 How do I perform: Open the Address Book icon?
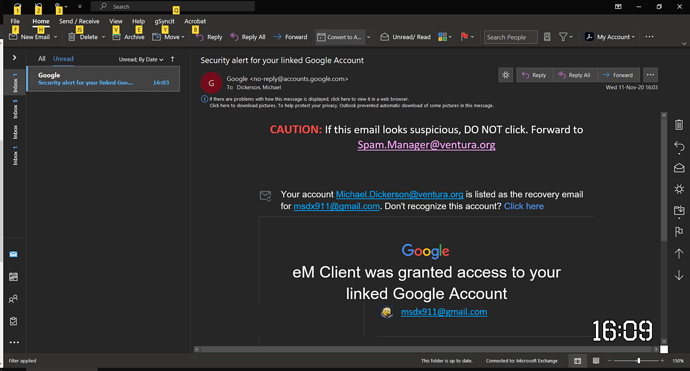547,37
